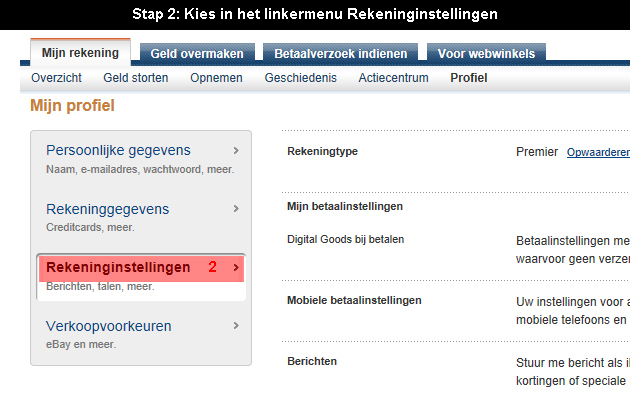
Task: Select Geld storten in submenu
Action: click(136, 78)
